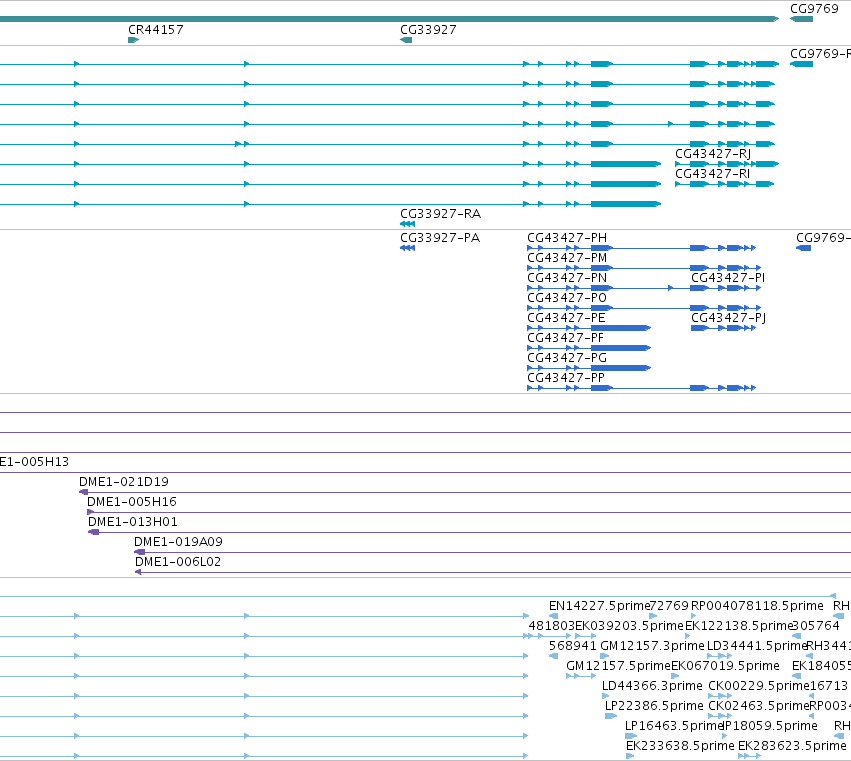Click the CG33927-PA protein label
Screen dimensions: 851x761
[x=440, y=238]
